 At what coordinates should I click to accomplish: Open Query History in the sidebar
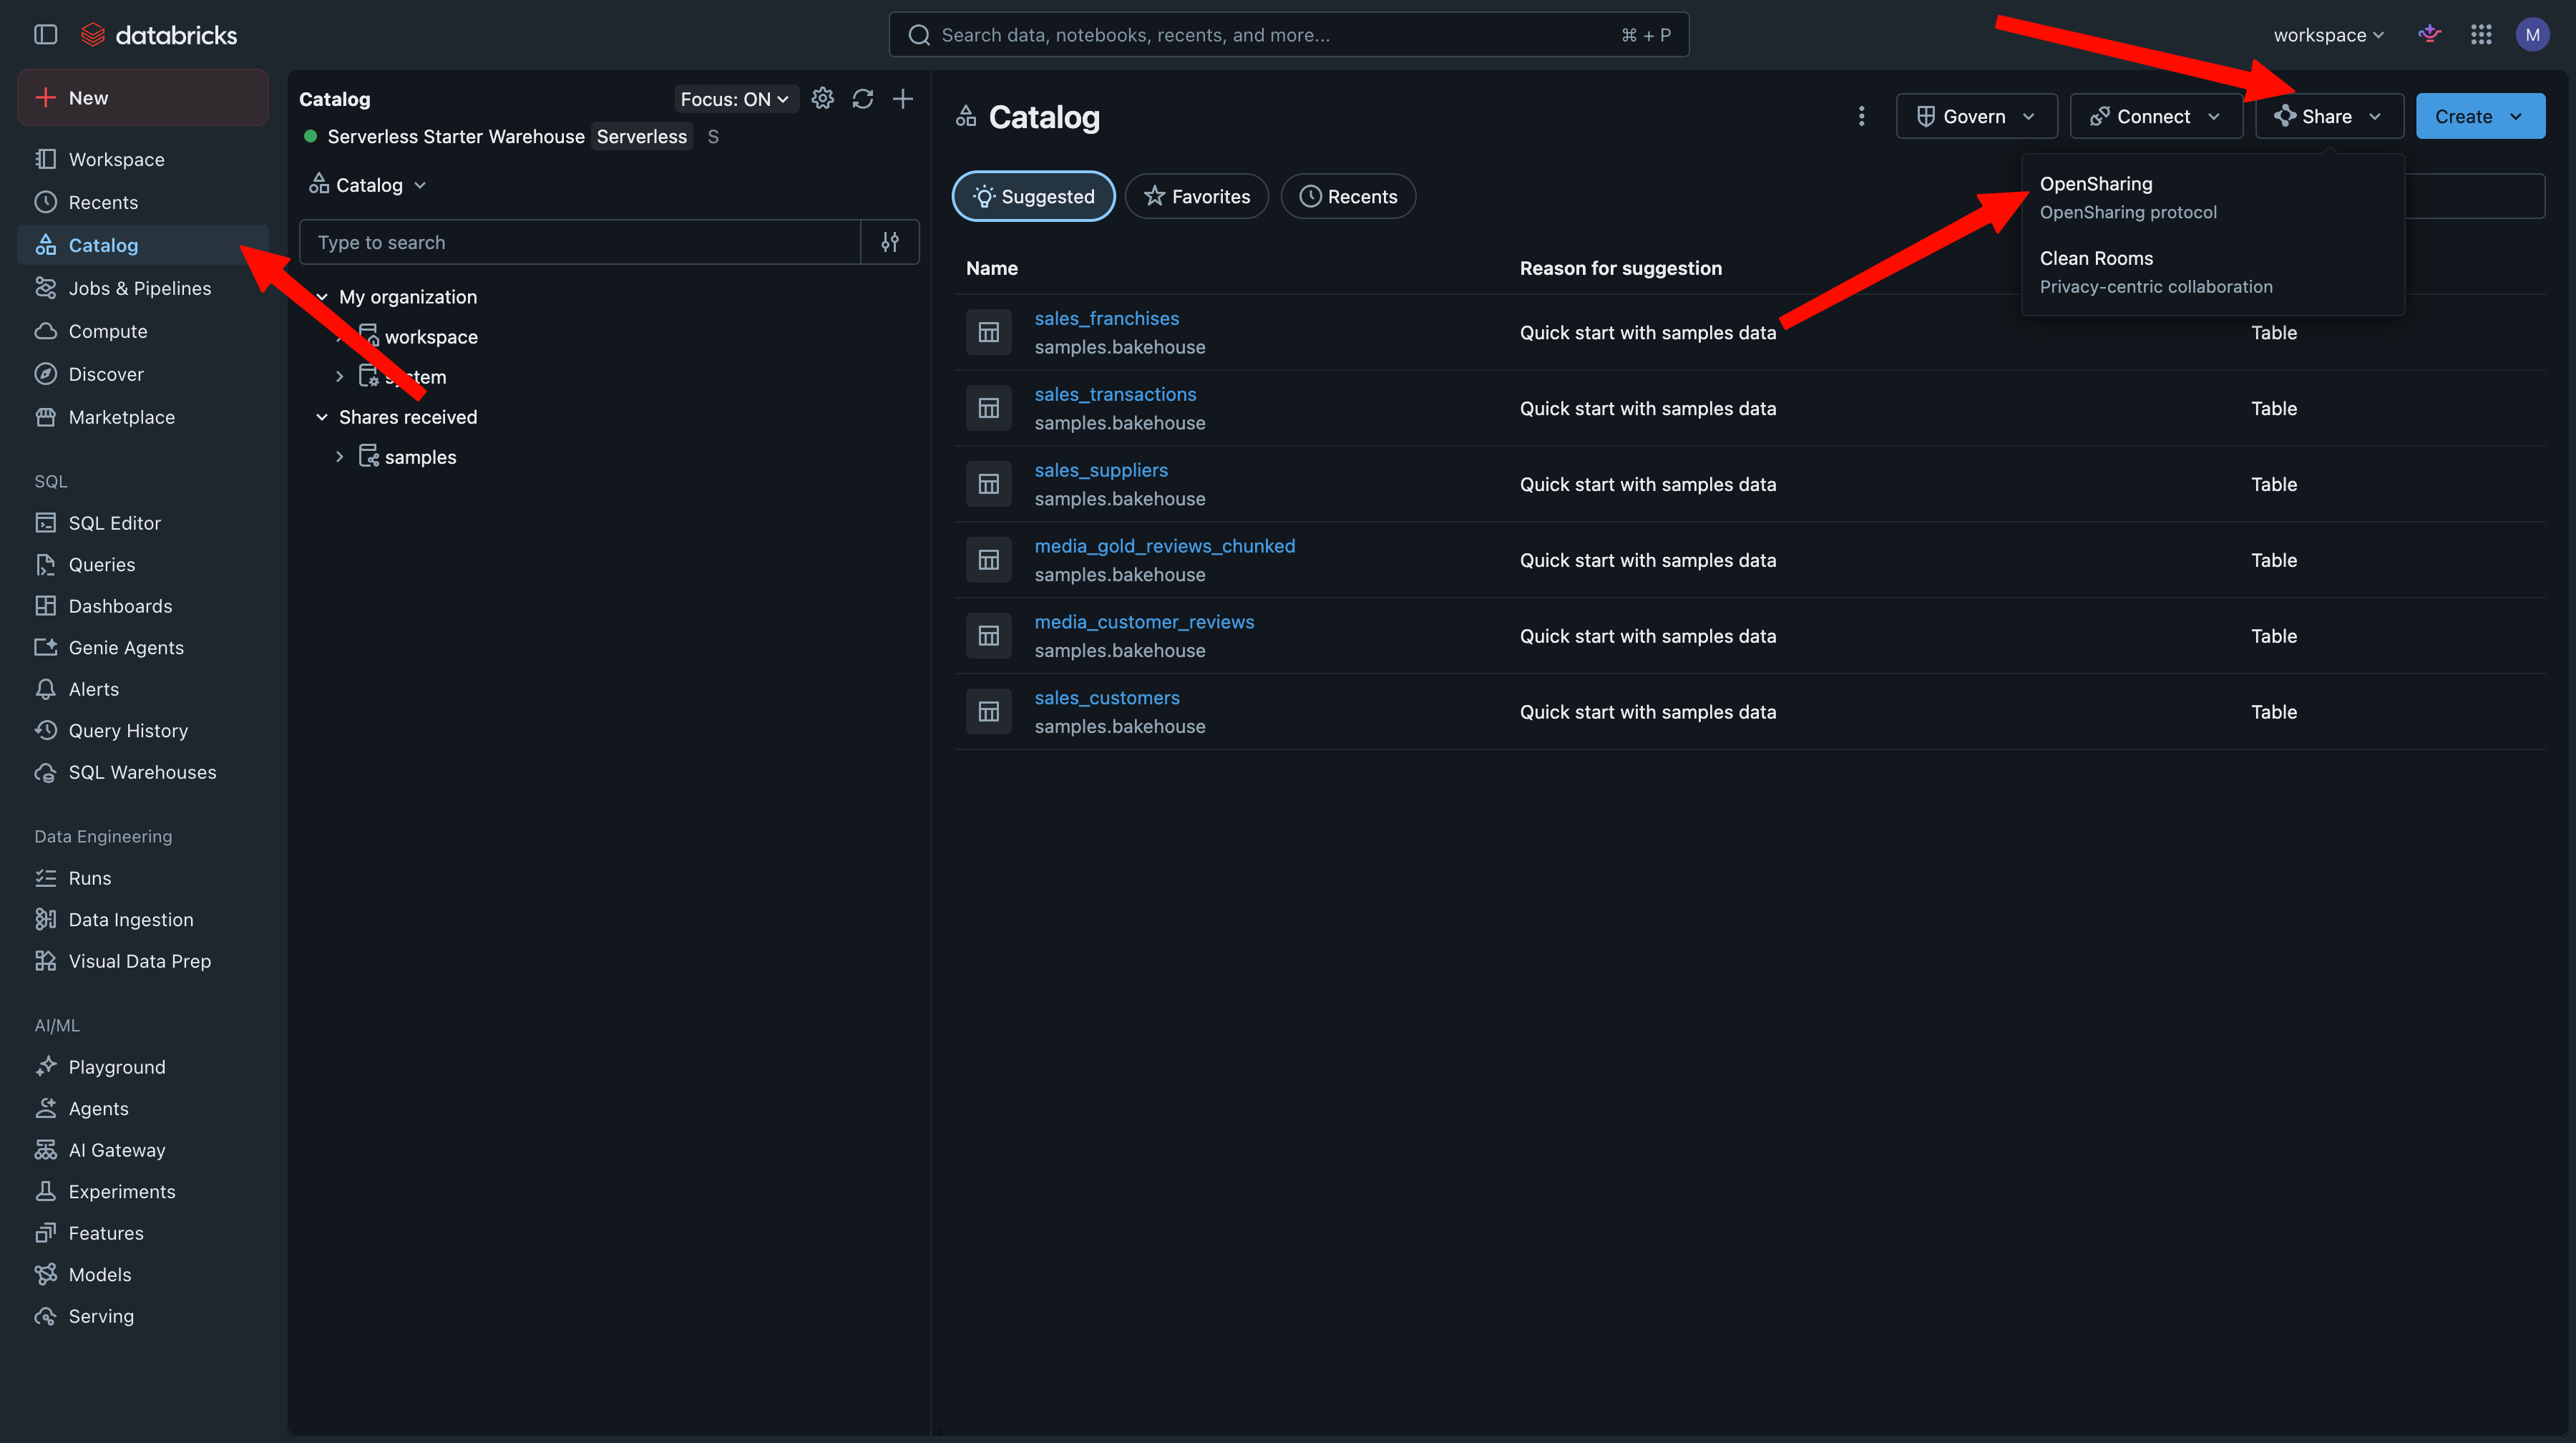click(143, 731)
